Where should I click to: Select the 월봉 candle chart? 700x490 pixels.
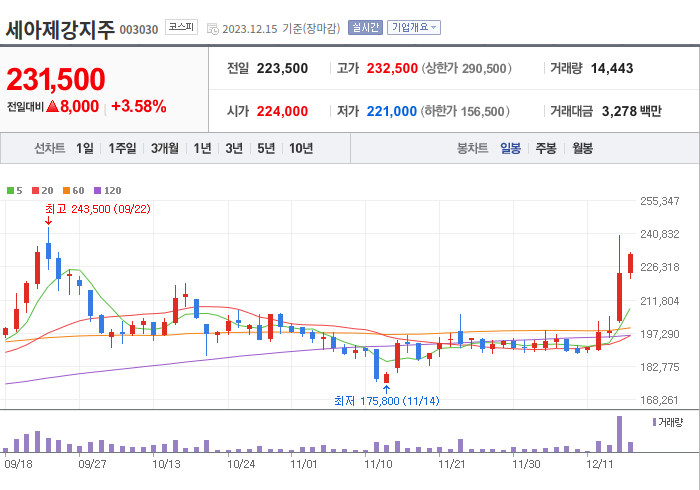point(583,148)
